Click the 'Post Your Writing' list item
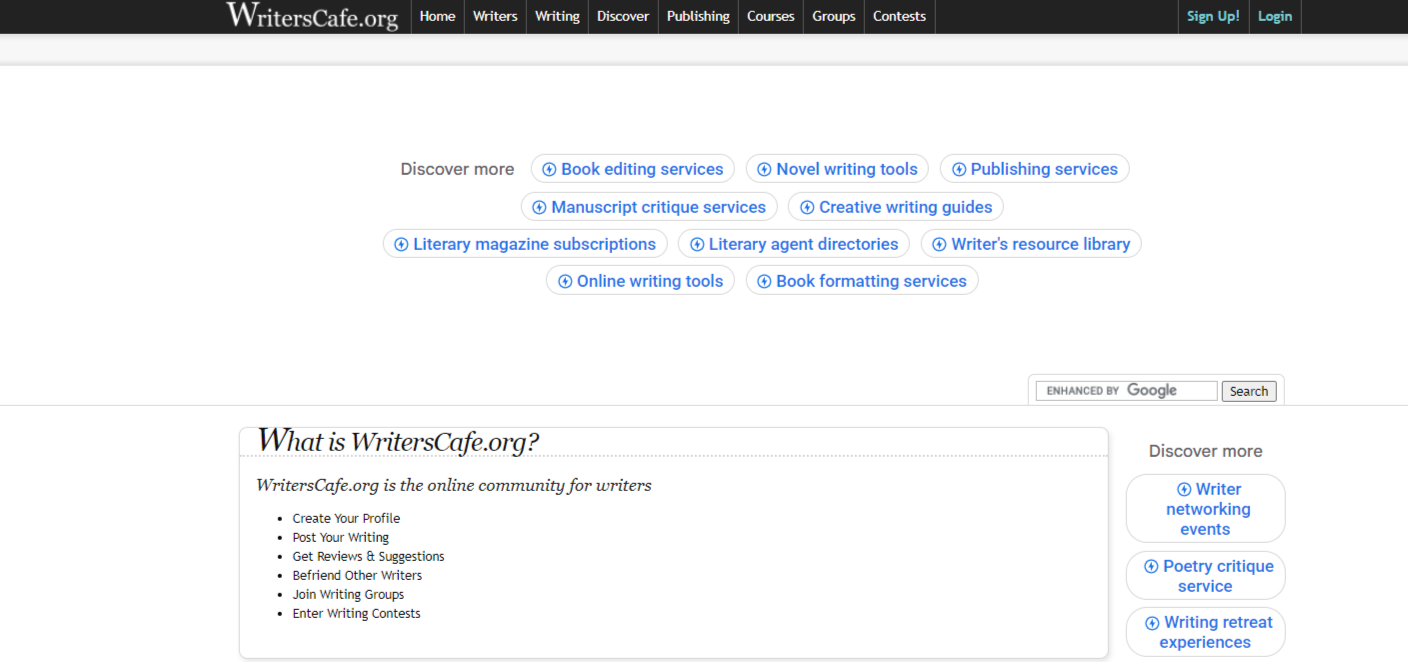 coord(341,537)
